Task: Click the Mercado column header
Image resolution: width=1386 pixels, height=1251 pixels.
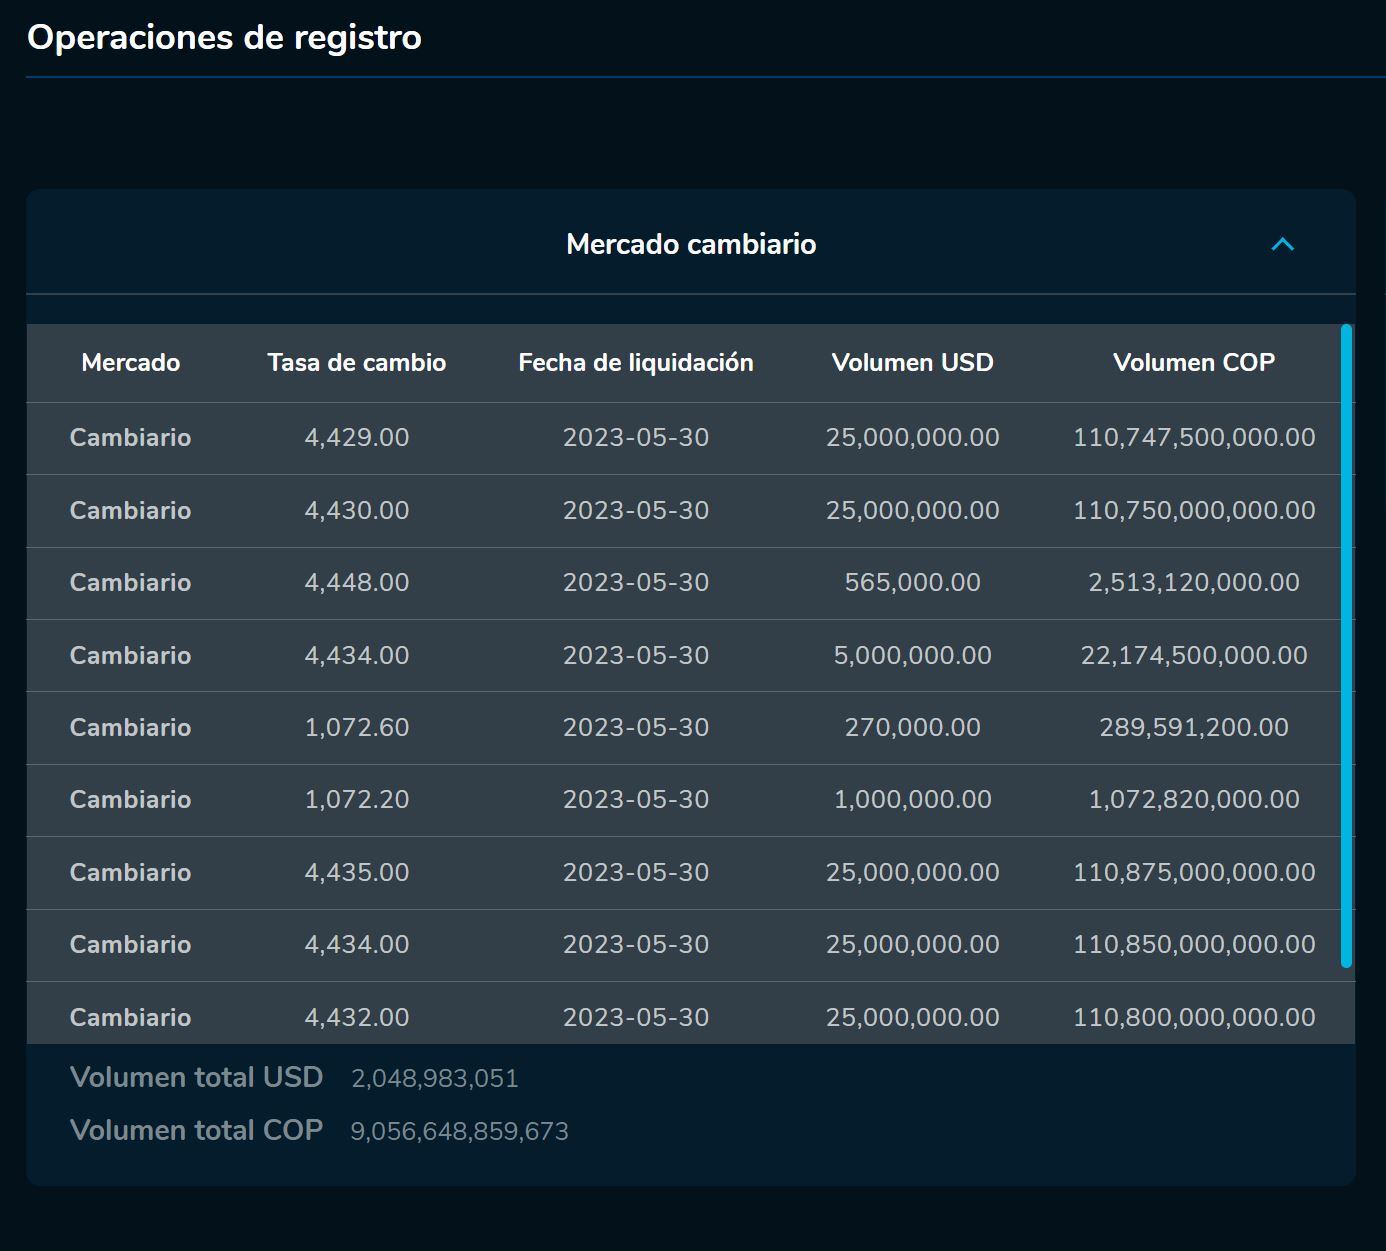Action: click(130, 362)
